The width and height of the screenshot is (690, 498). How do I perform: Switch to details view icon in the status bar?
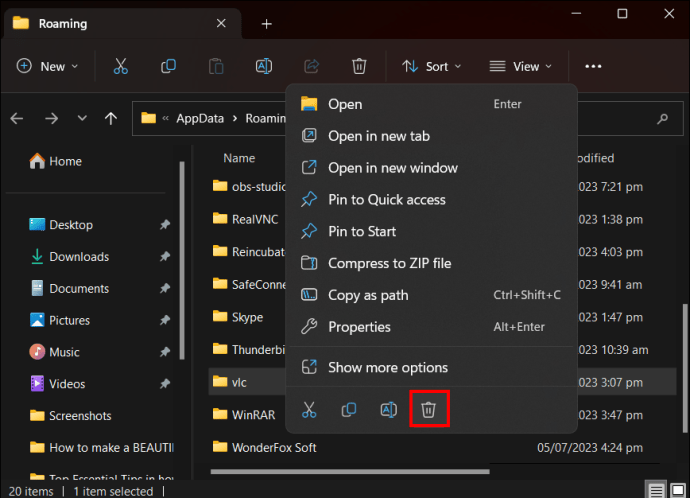pos(656,491)
